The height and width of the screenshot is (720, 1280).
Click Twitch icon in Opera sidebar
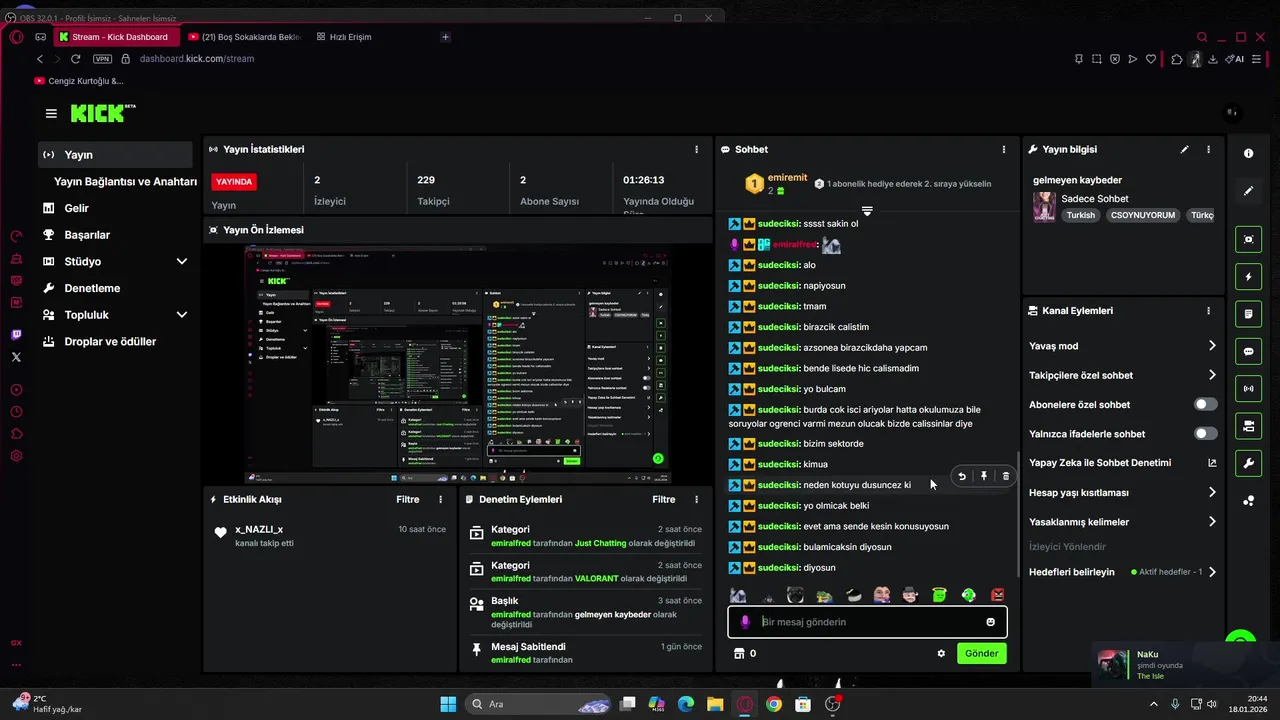click(x=16, y=335)
